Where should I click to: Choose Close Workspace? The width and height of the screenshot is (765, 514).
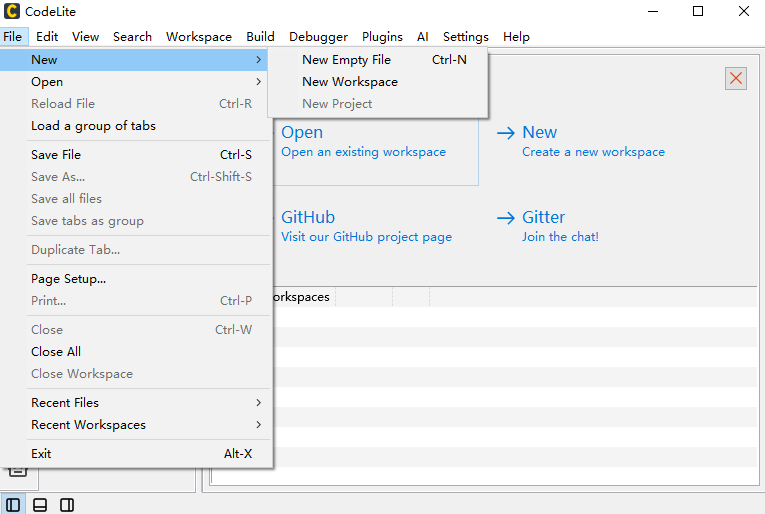134,374
